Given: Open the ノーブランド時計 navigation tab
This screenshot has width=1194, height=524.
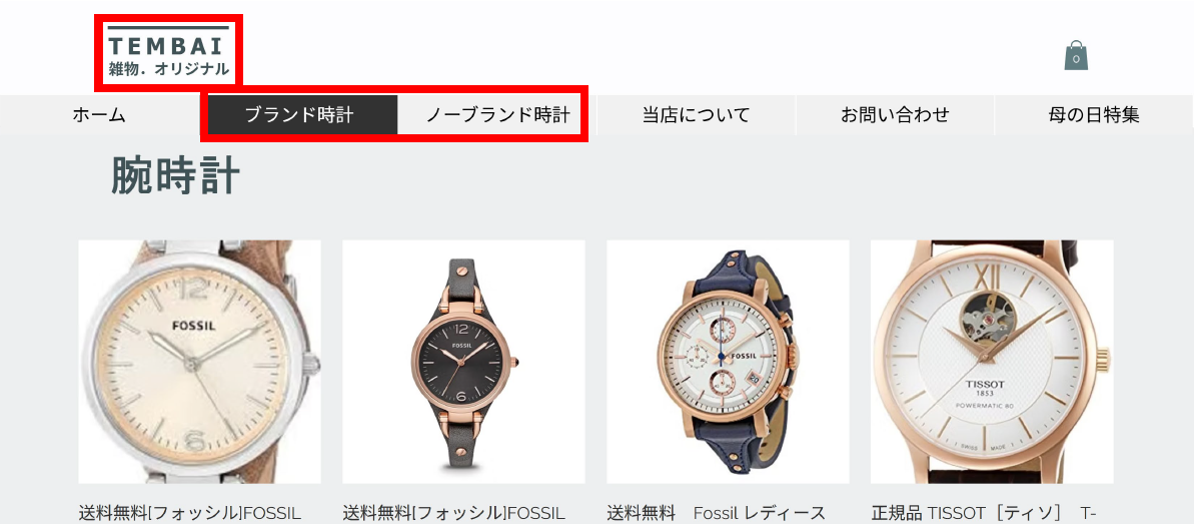Looking at the screenshot, I should pos(497,115).
